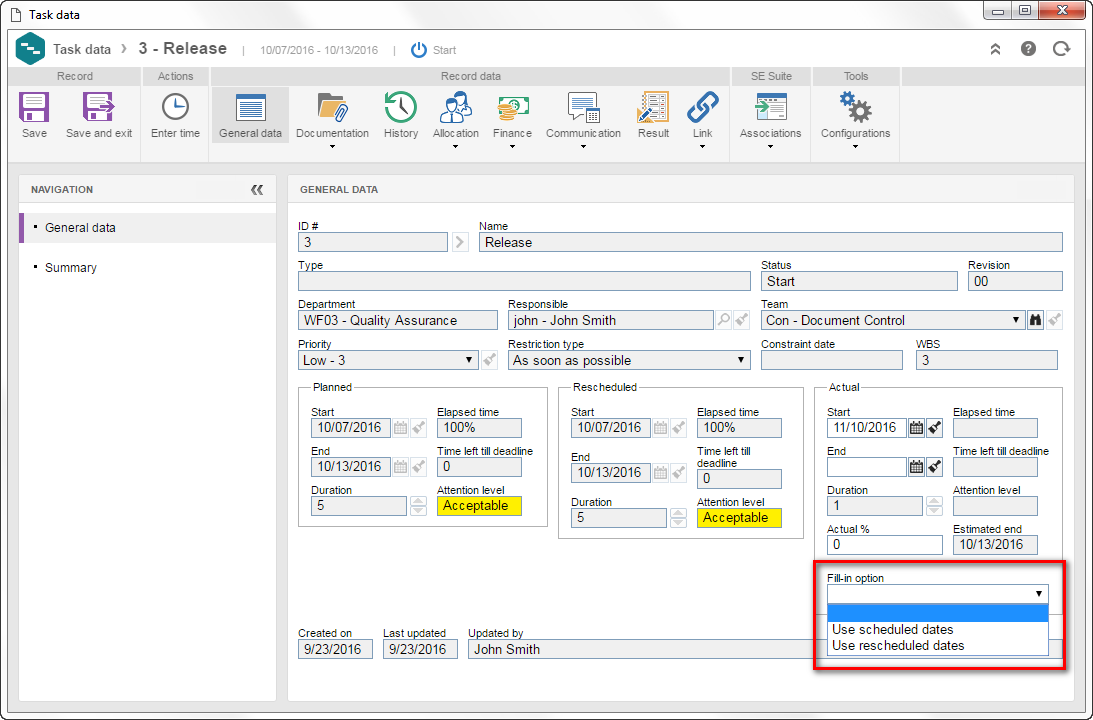This screenshot has width=1093, height=720.
Task: Open the Configurations gears icon
Action: (855, 108)
